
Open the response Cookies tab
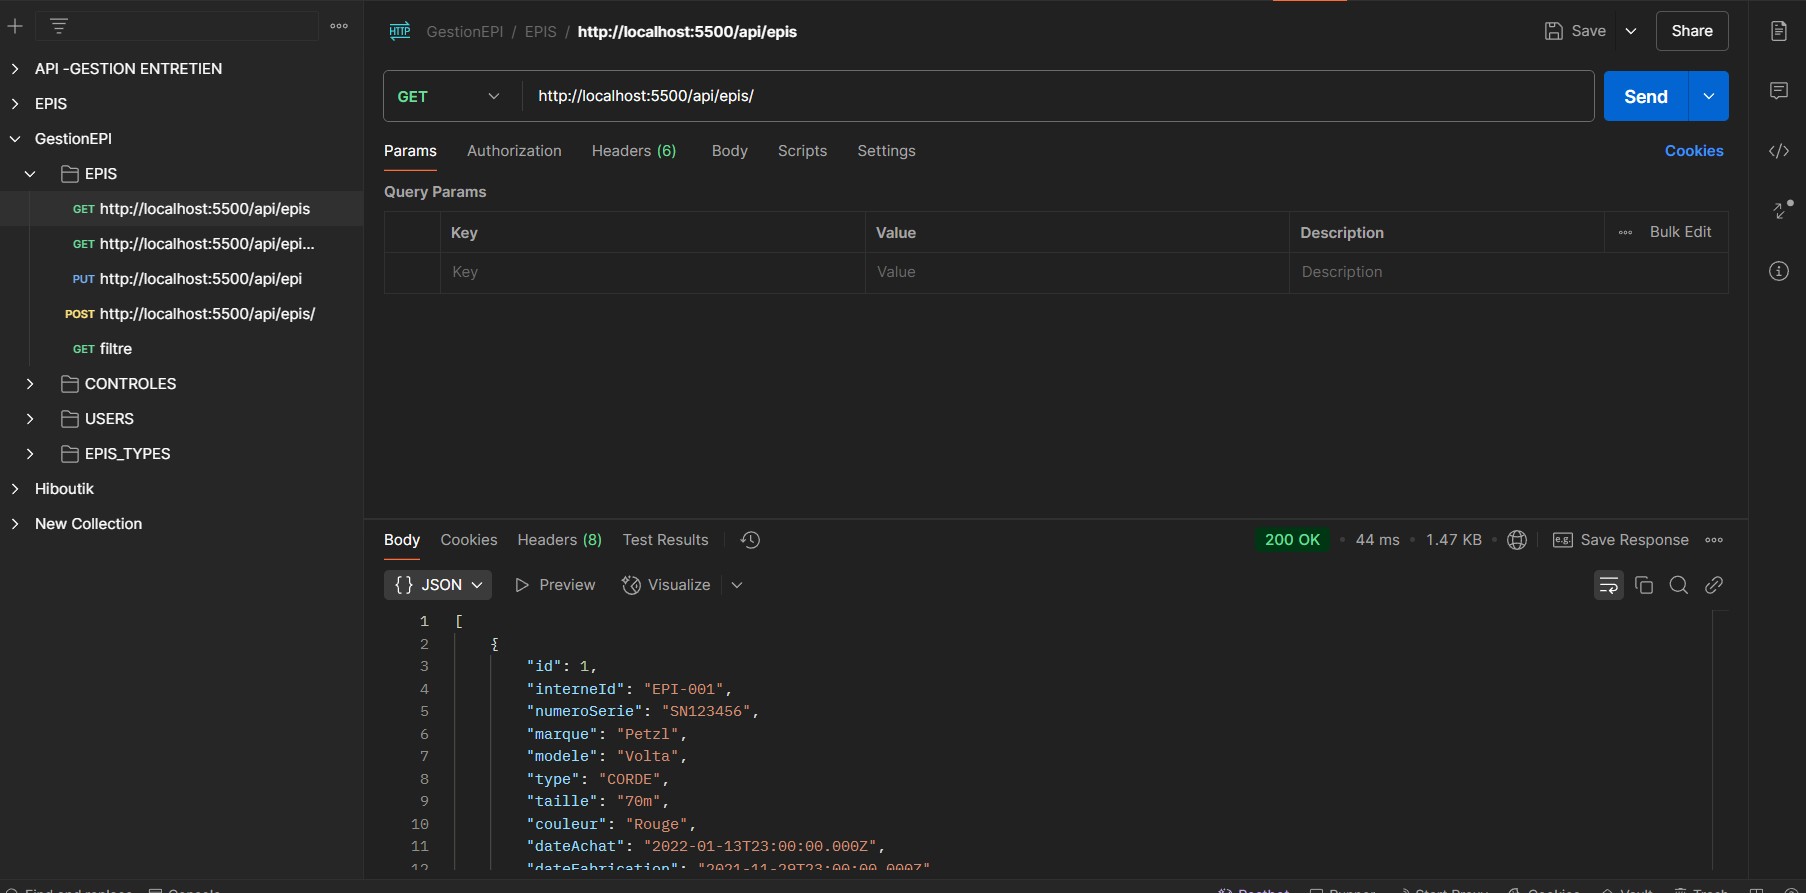click(469, 540)
